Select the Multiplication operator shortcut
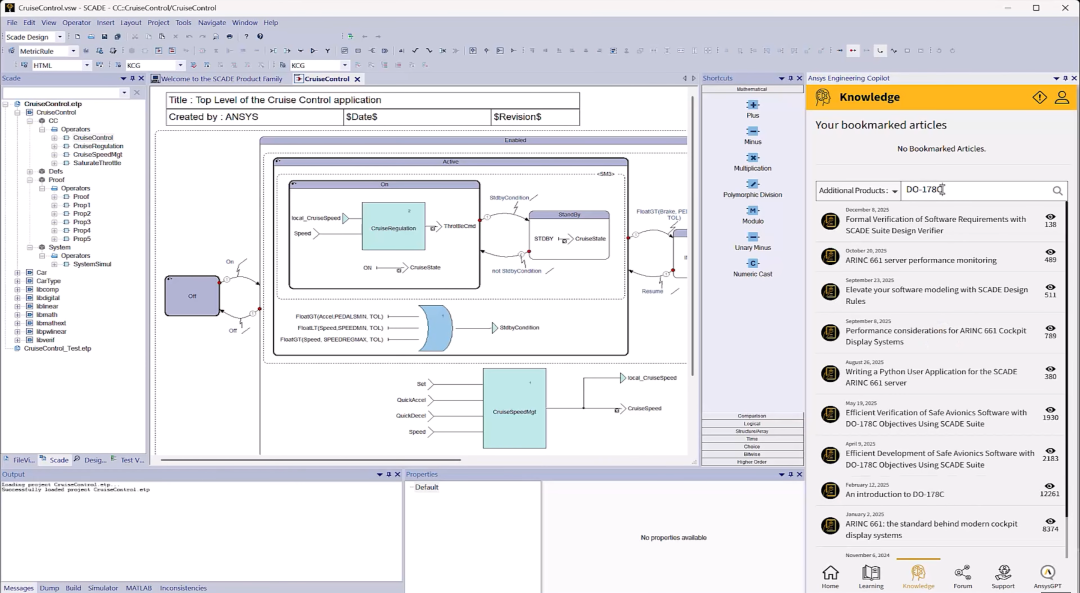The image size is (1080, 593). point(752,162)
